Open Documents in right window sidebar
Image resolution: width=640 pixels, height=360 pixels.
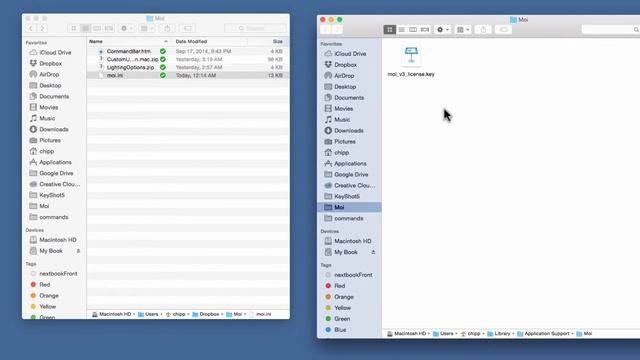point(349,98)
